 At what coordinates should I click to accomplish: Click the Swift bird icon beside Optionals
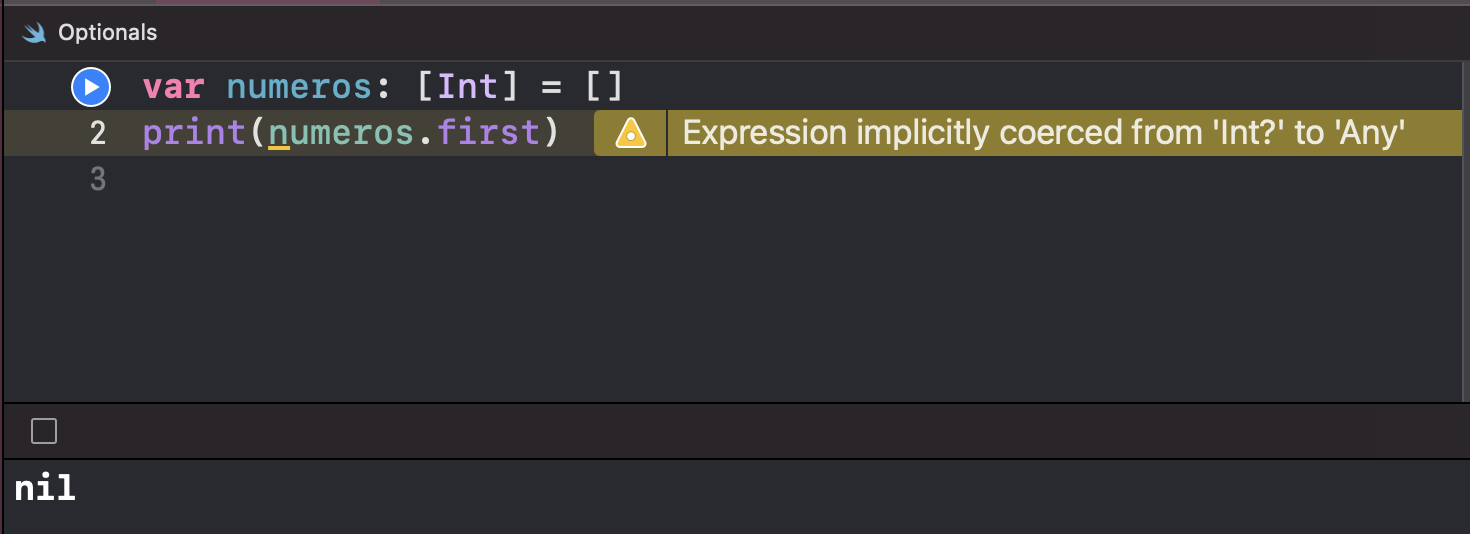click(x=35, y=33)
